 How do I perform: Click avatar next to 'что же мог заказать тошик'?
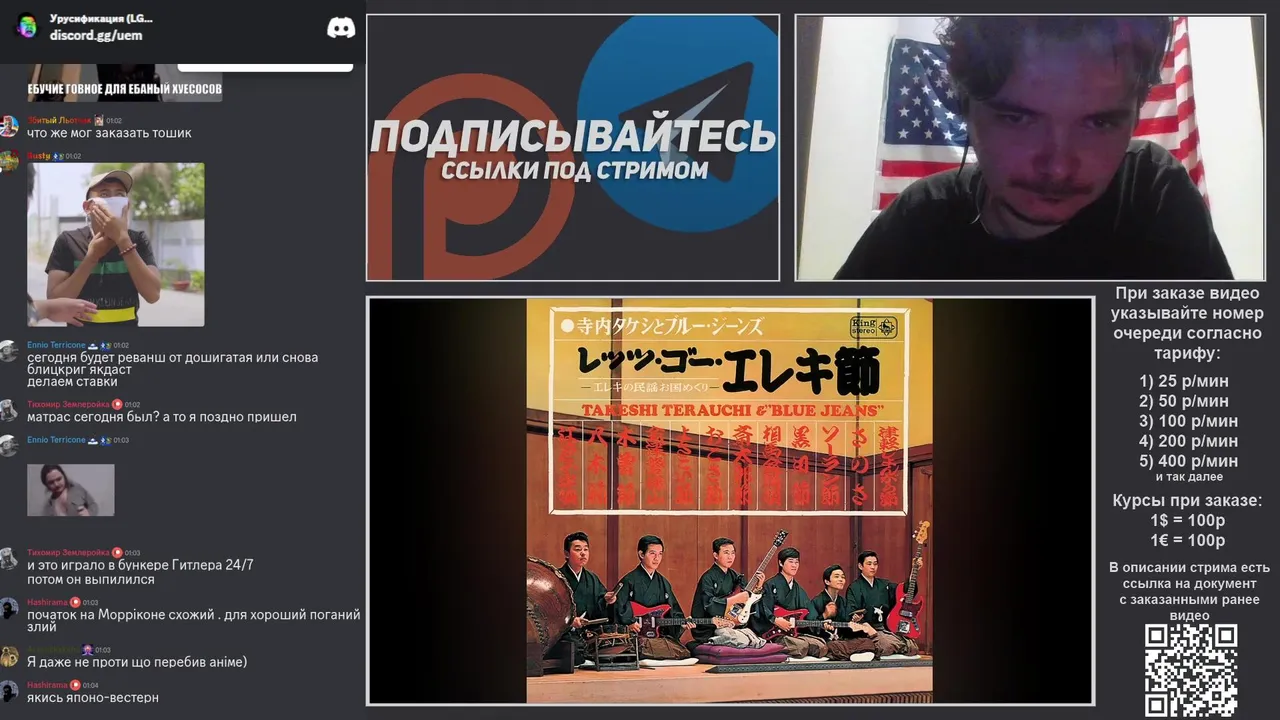(9, 126)
